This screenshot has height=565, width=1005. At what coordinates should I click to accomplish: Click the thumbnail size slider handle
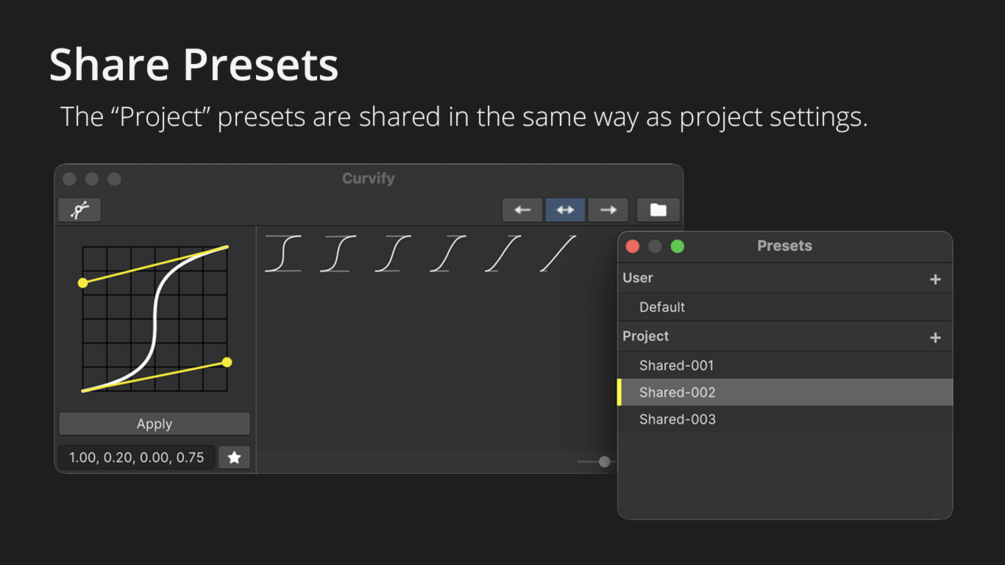(x=604, y=461)
